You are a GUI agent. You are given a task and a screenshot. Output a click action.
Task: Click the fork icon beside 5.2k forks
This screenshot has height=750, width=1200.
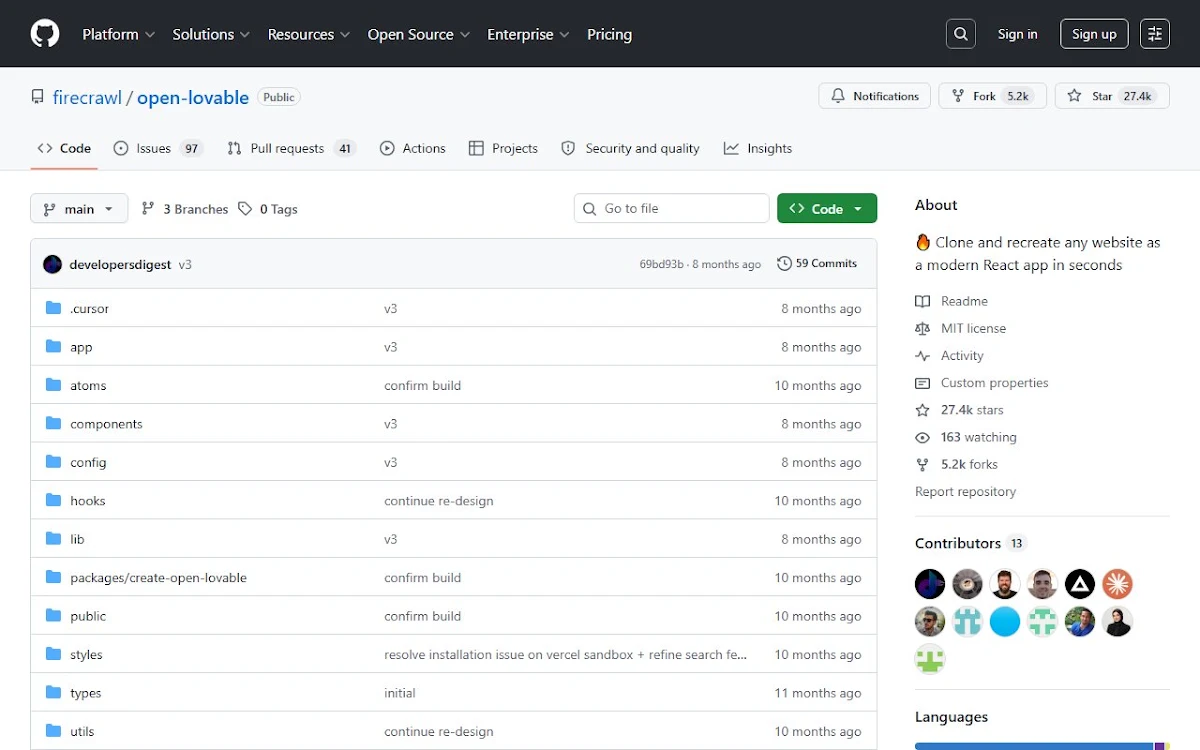922,464
